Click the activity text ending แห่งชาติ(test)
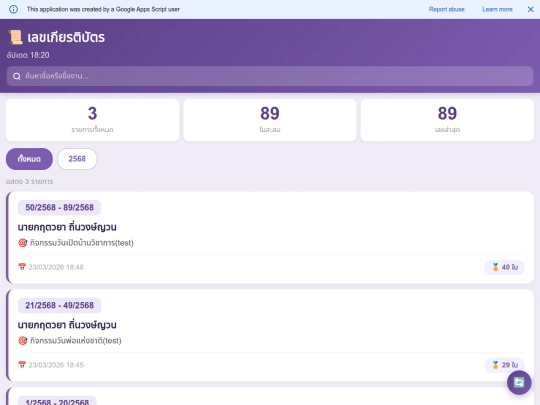This screenshot has width=540, height=405. (76, 341)
